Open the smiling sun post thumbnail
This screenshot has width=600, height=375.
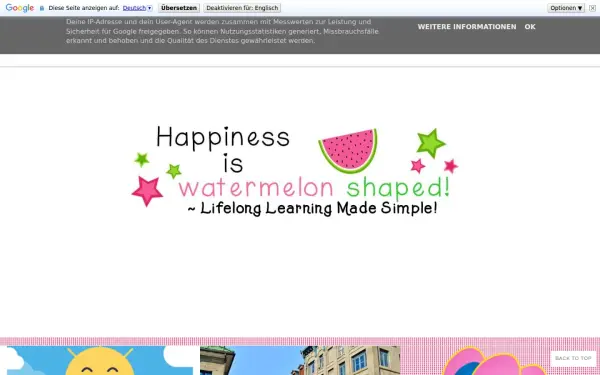click(100, 360)
